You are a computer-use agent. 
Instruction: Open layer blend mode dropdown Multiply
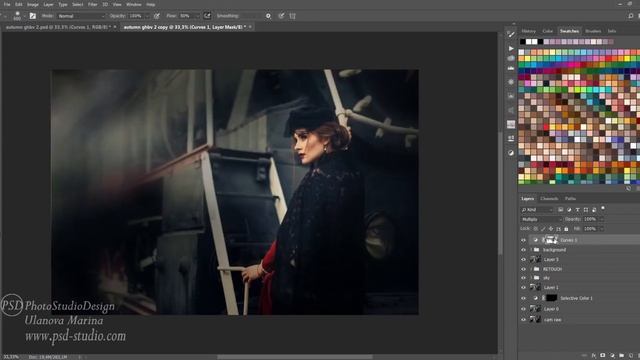[541, 219]
